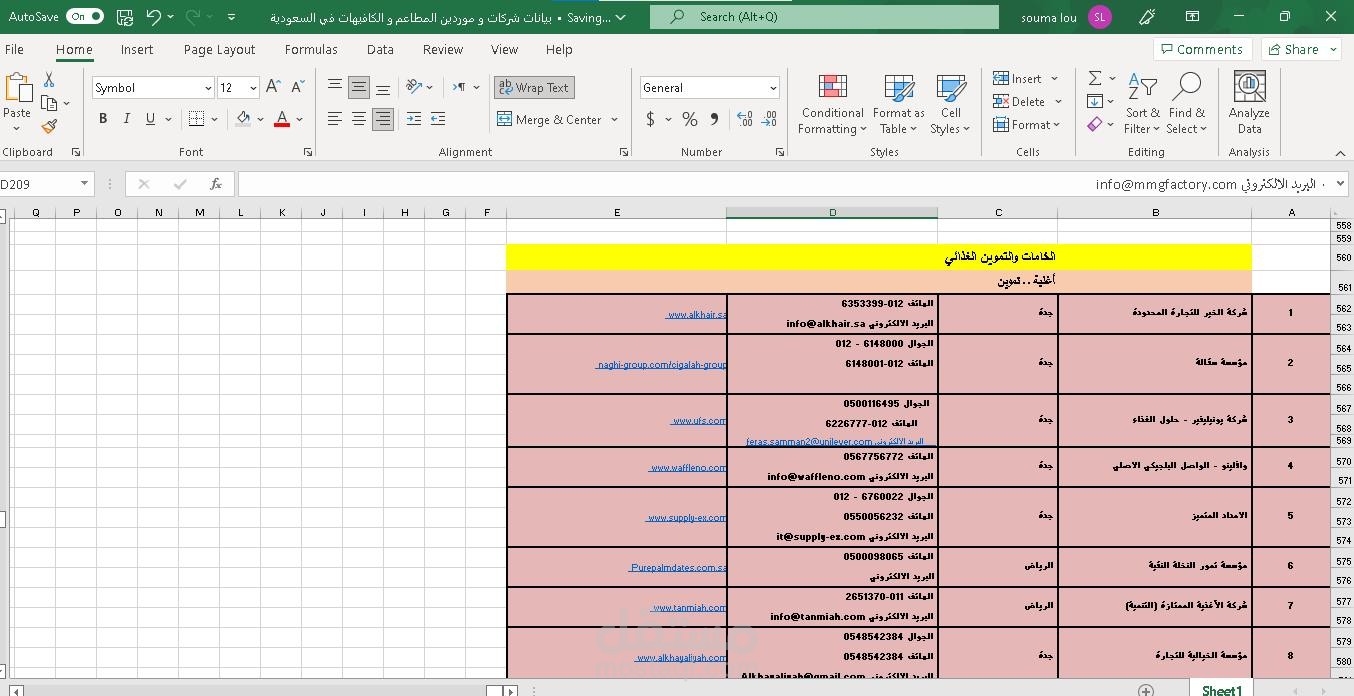Toggle Italic formatting
The width and height of the screenshot is (1354, 696).
point(127,119)
